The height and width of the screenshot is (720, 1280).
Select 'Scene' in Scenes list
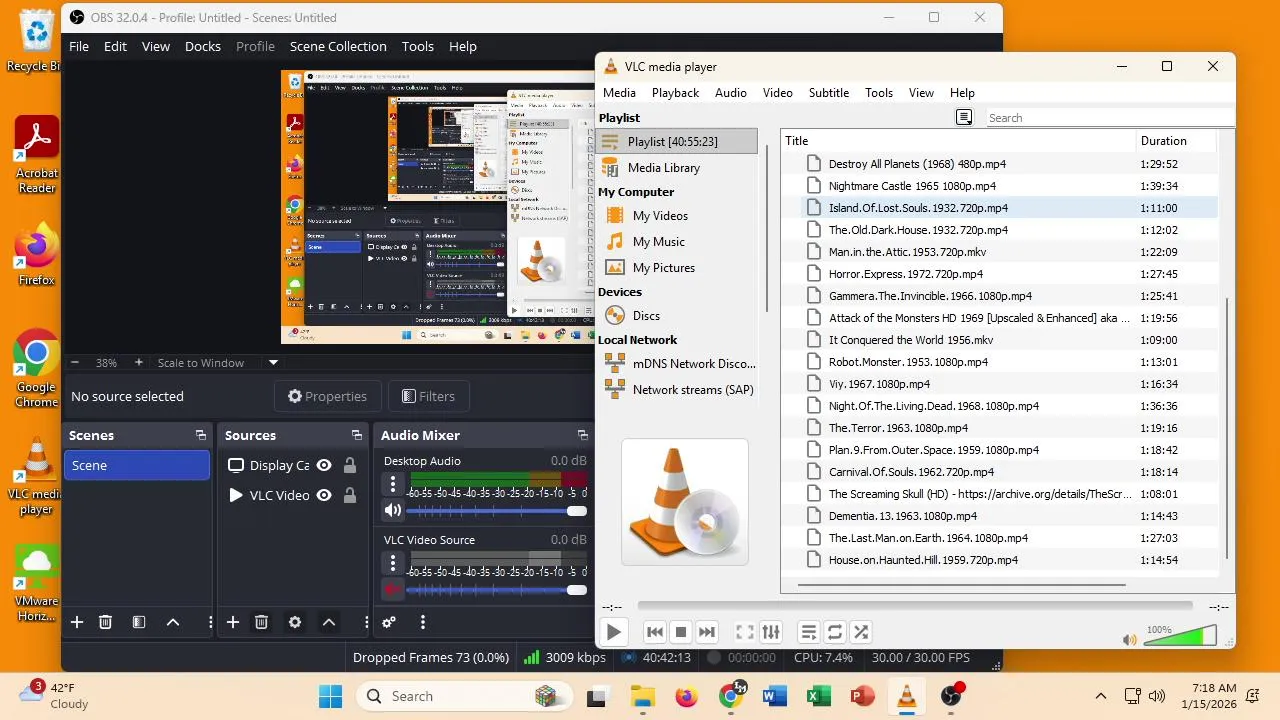tap(137, 465)
